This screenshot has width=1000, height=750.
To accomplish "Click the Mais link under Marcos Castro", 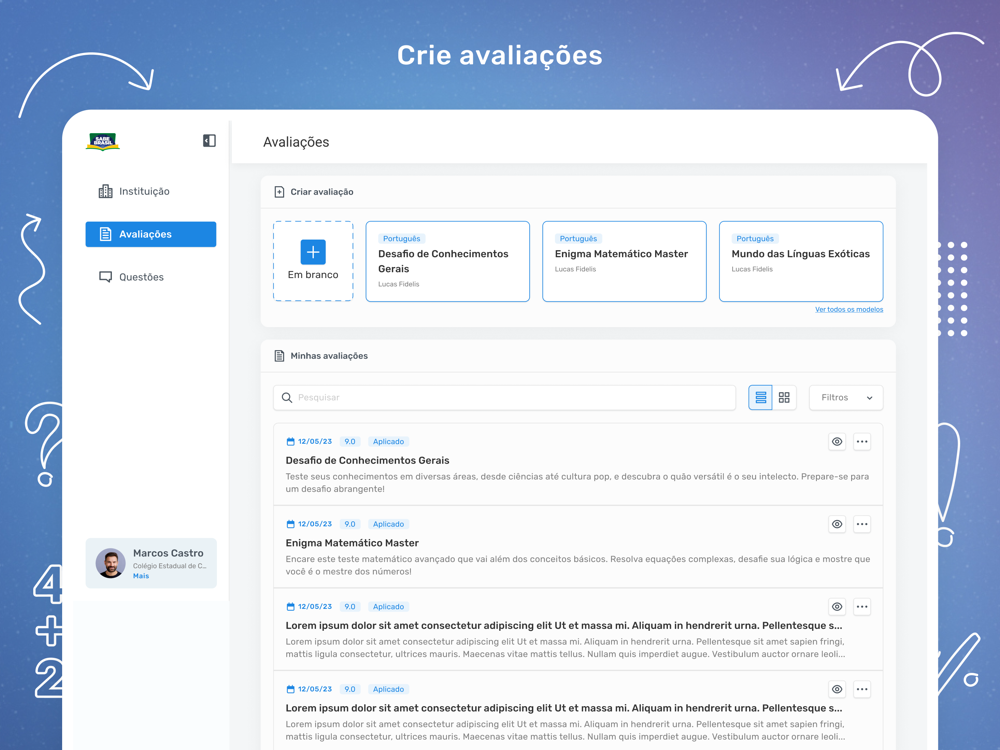I will tap(141, 576).
